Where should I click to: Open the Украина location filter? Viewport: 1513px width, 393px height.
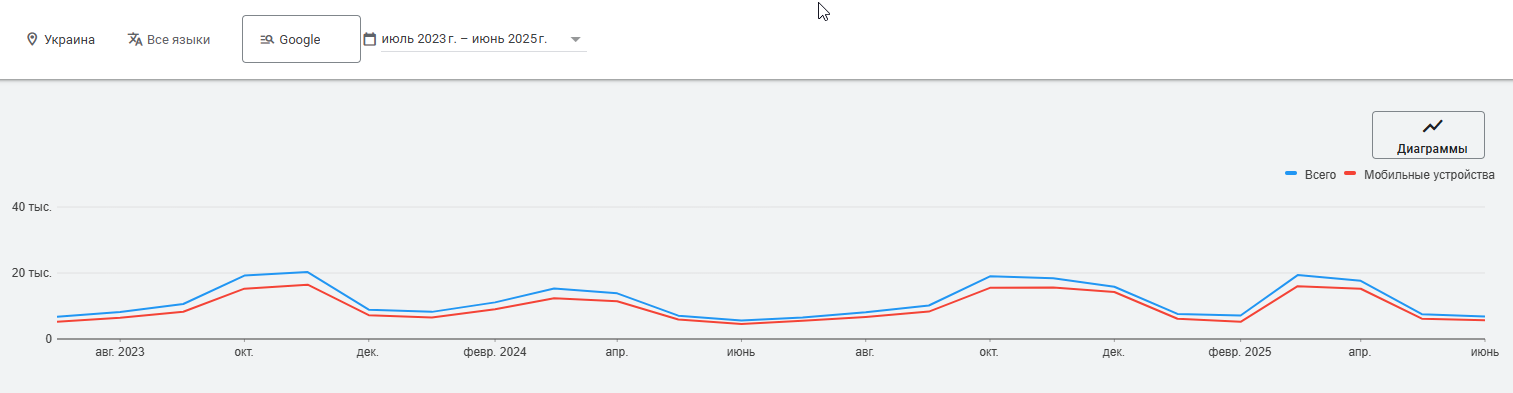point(61,40)
